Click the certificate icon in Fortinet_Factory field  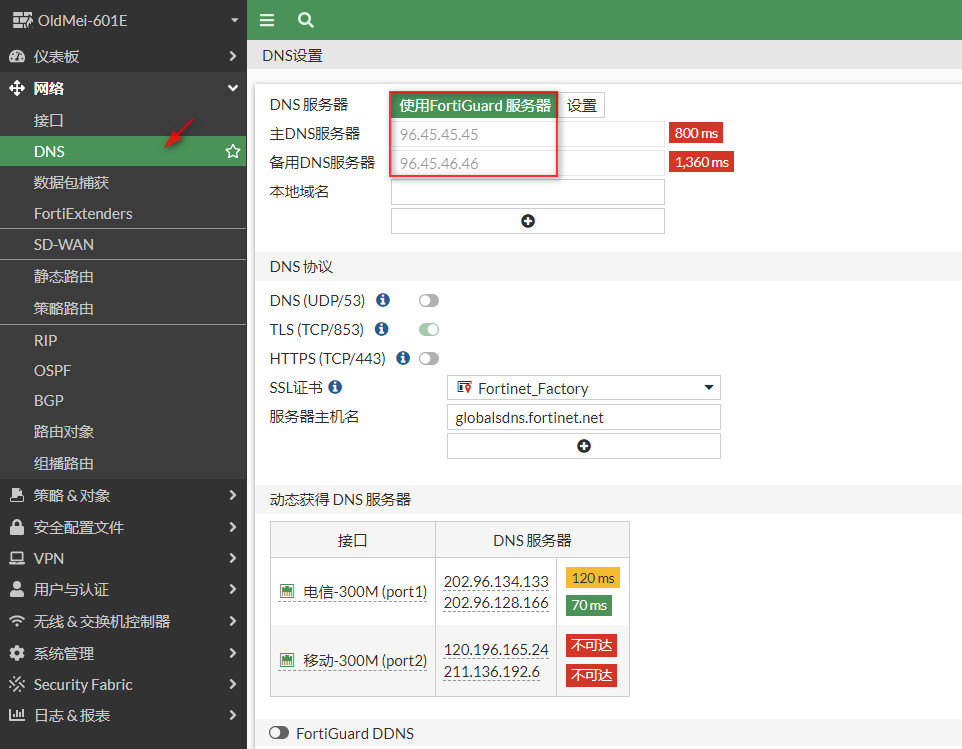click(464, 388)
